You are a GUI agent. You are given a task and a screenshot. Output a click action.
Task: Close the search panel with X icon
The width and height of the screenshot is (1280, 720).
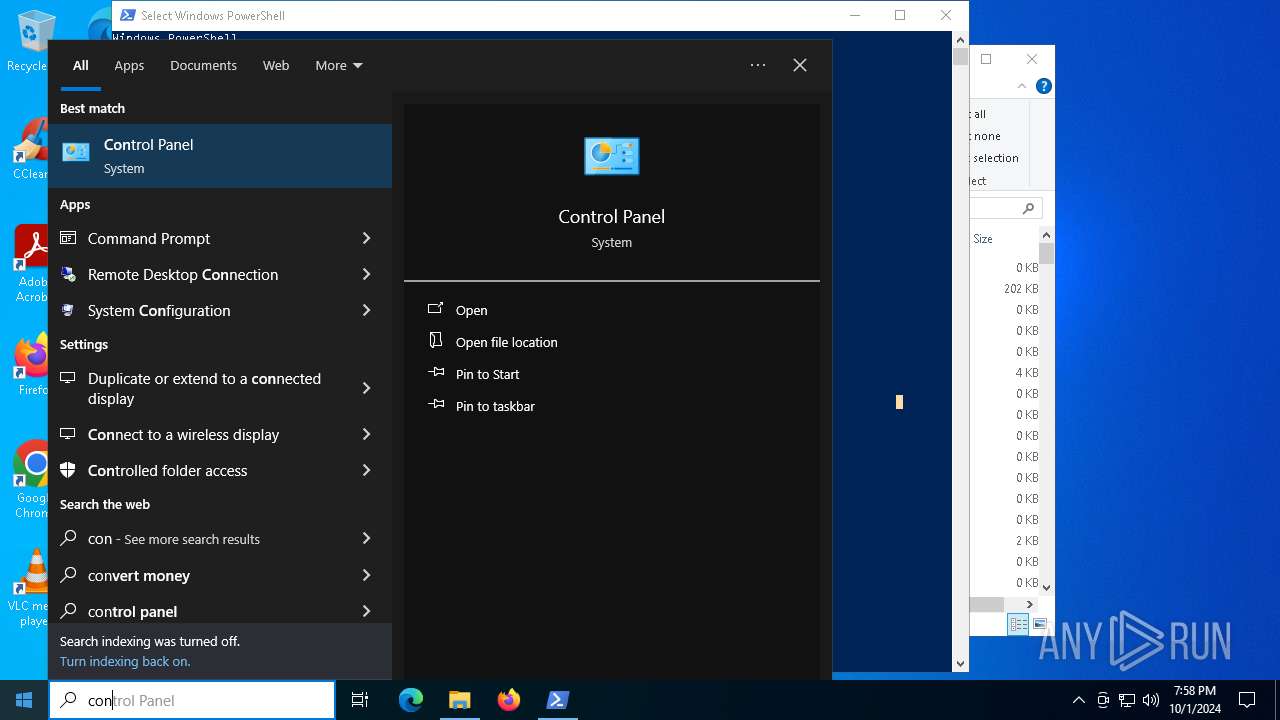coord(799,65)
